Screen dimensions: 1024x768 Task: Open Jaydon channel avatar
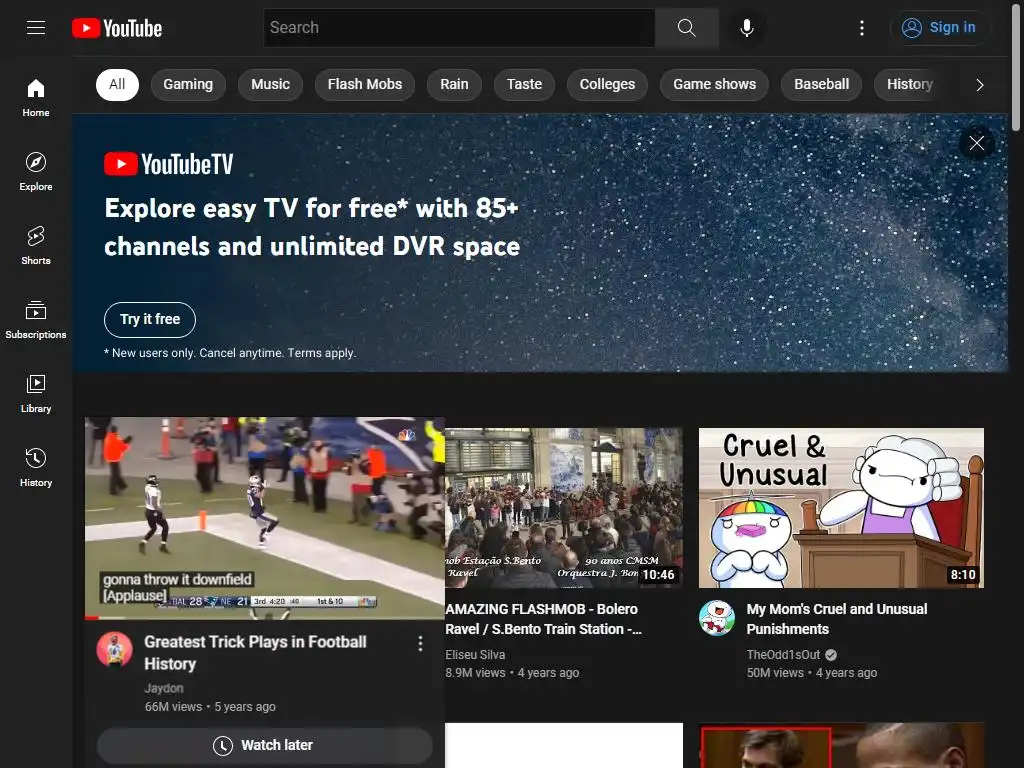[115, 648]
